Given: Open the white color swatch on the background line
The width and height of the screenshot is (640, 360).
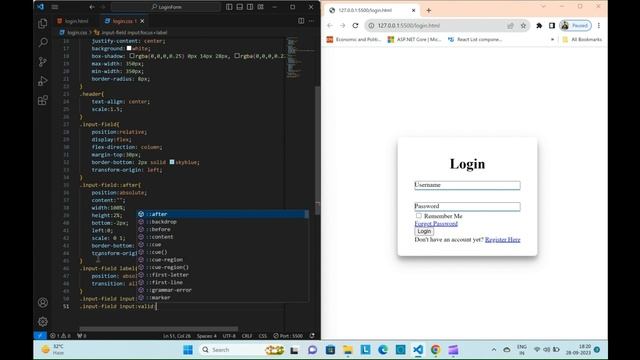Looking at the screenshot, I should [129, 48].
